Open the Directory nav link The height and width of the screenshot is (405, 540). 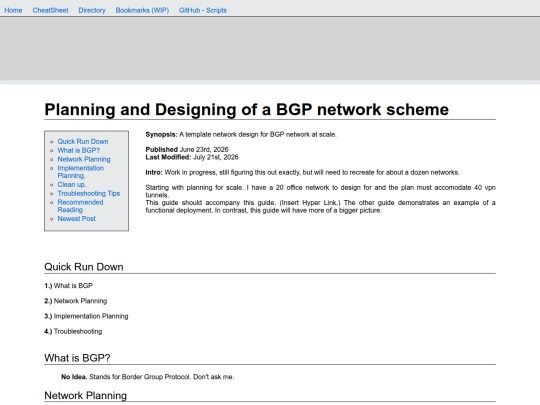pyautogui.click(x=92, y=10)
